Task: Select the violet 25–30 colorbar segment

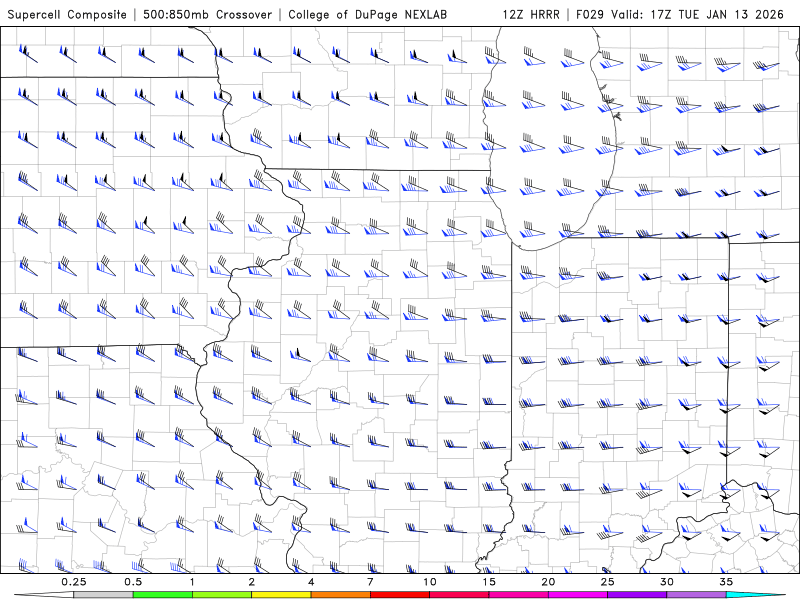Action: point(637,595)
